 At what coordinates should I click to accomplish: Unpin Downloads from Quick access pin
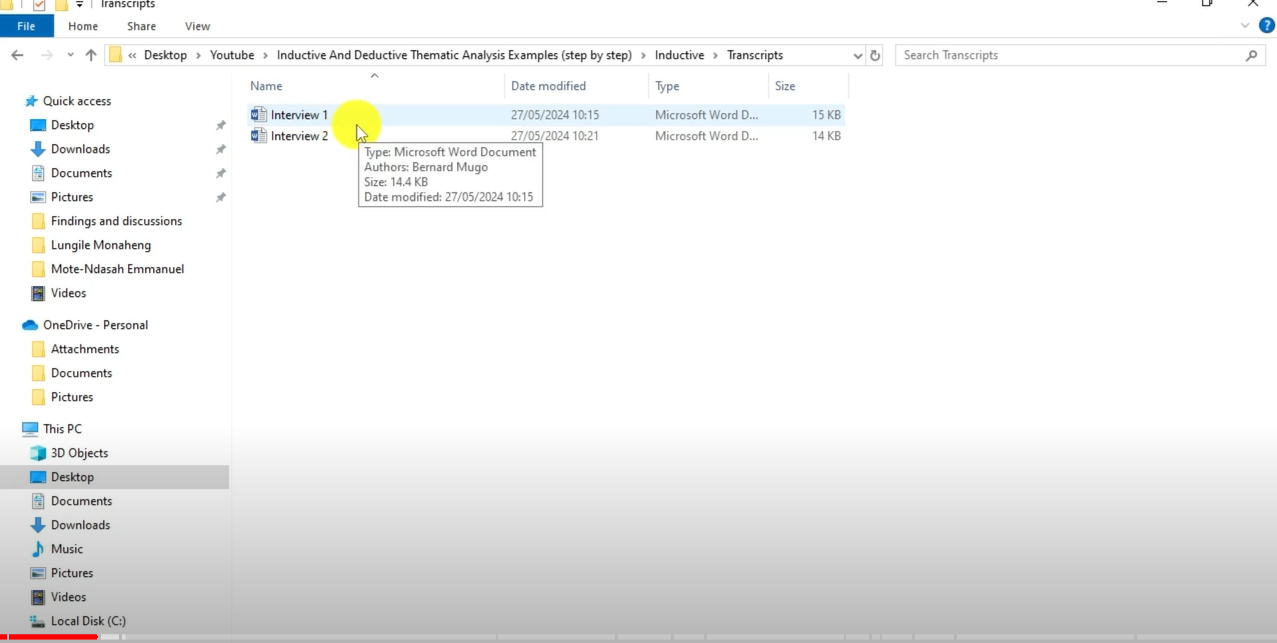tap(220, 149)
